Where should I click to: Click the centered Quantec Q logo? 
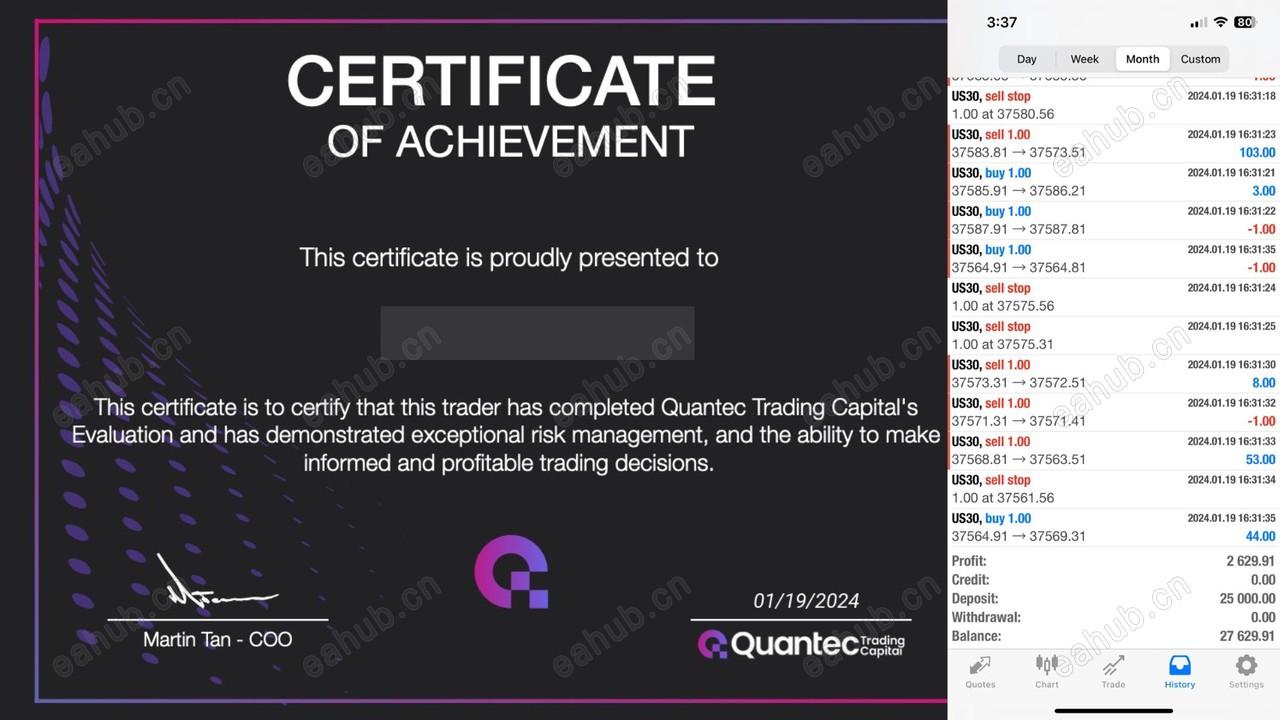[x=511, y=572]
